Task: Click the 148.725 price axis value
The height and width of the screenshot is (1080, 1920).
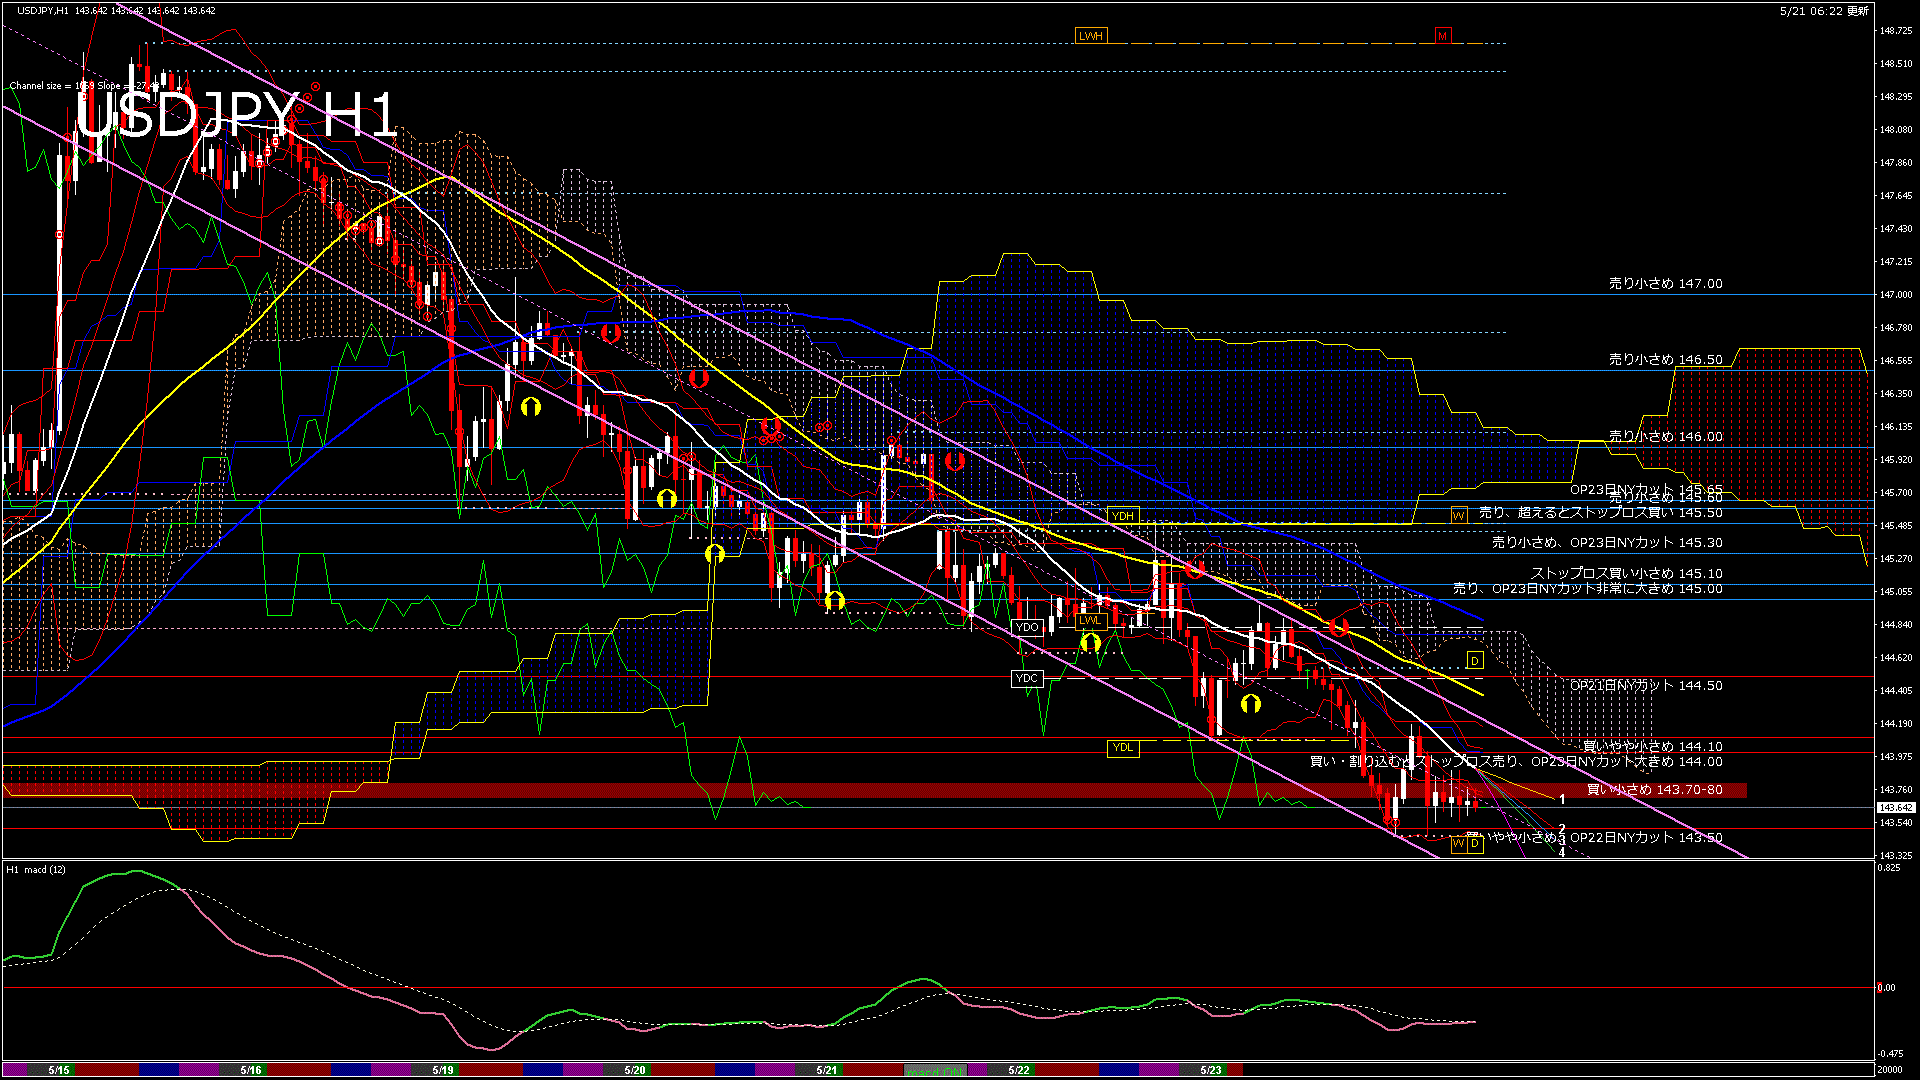Action: [x=1896, y=31]
